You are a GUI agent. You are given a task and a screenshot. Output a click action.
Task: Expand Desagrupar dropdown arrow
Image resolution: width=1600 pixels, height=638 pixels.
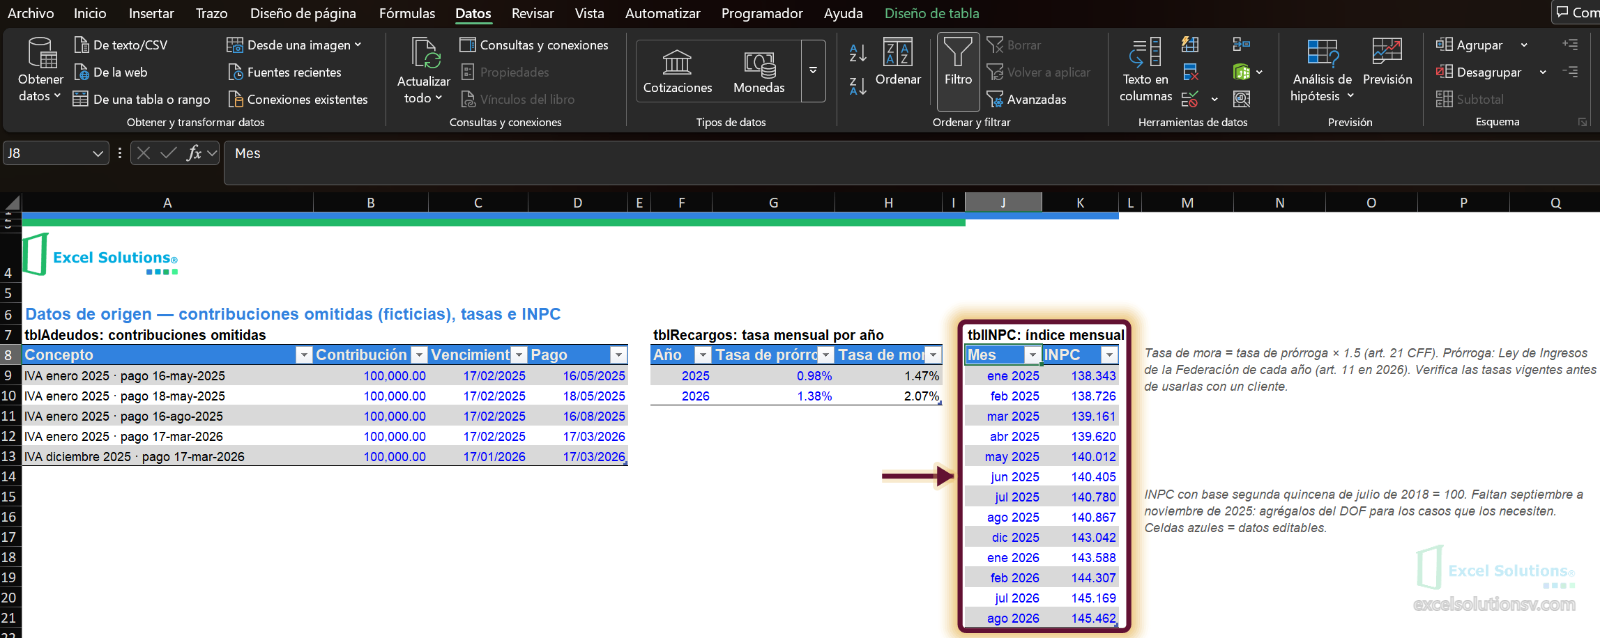(x=1543, y=72)
